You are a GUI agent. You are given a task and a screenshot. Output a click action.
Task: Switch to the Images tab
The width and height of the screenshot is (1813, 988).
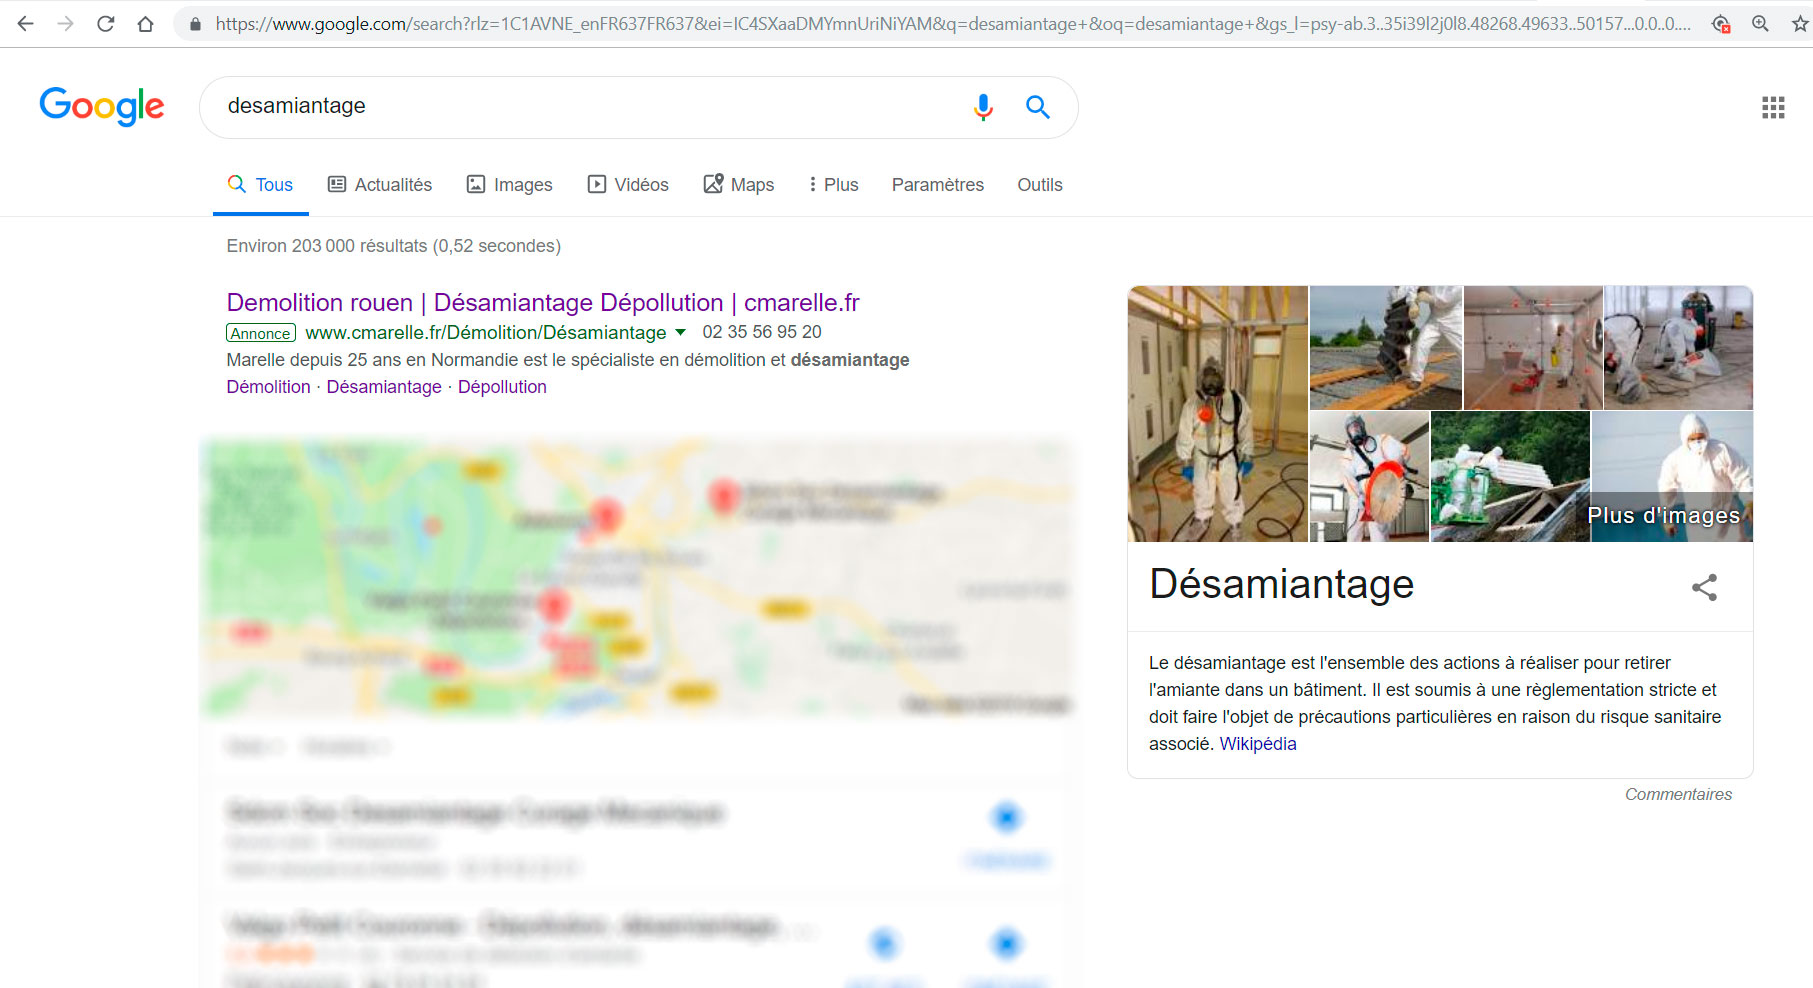pyautogui.click(x=510, y=185)
